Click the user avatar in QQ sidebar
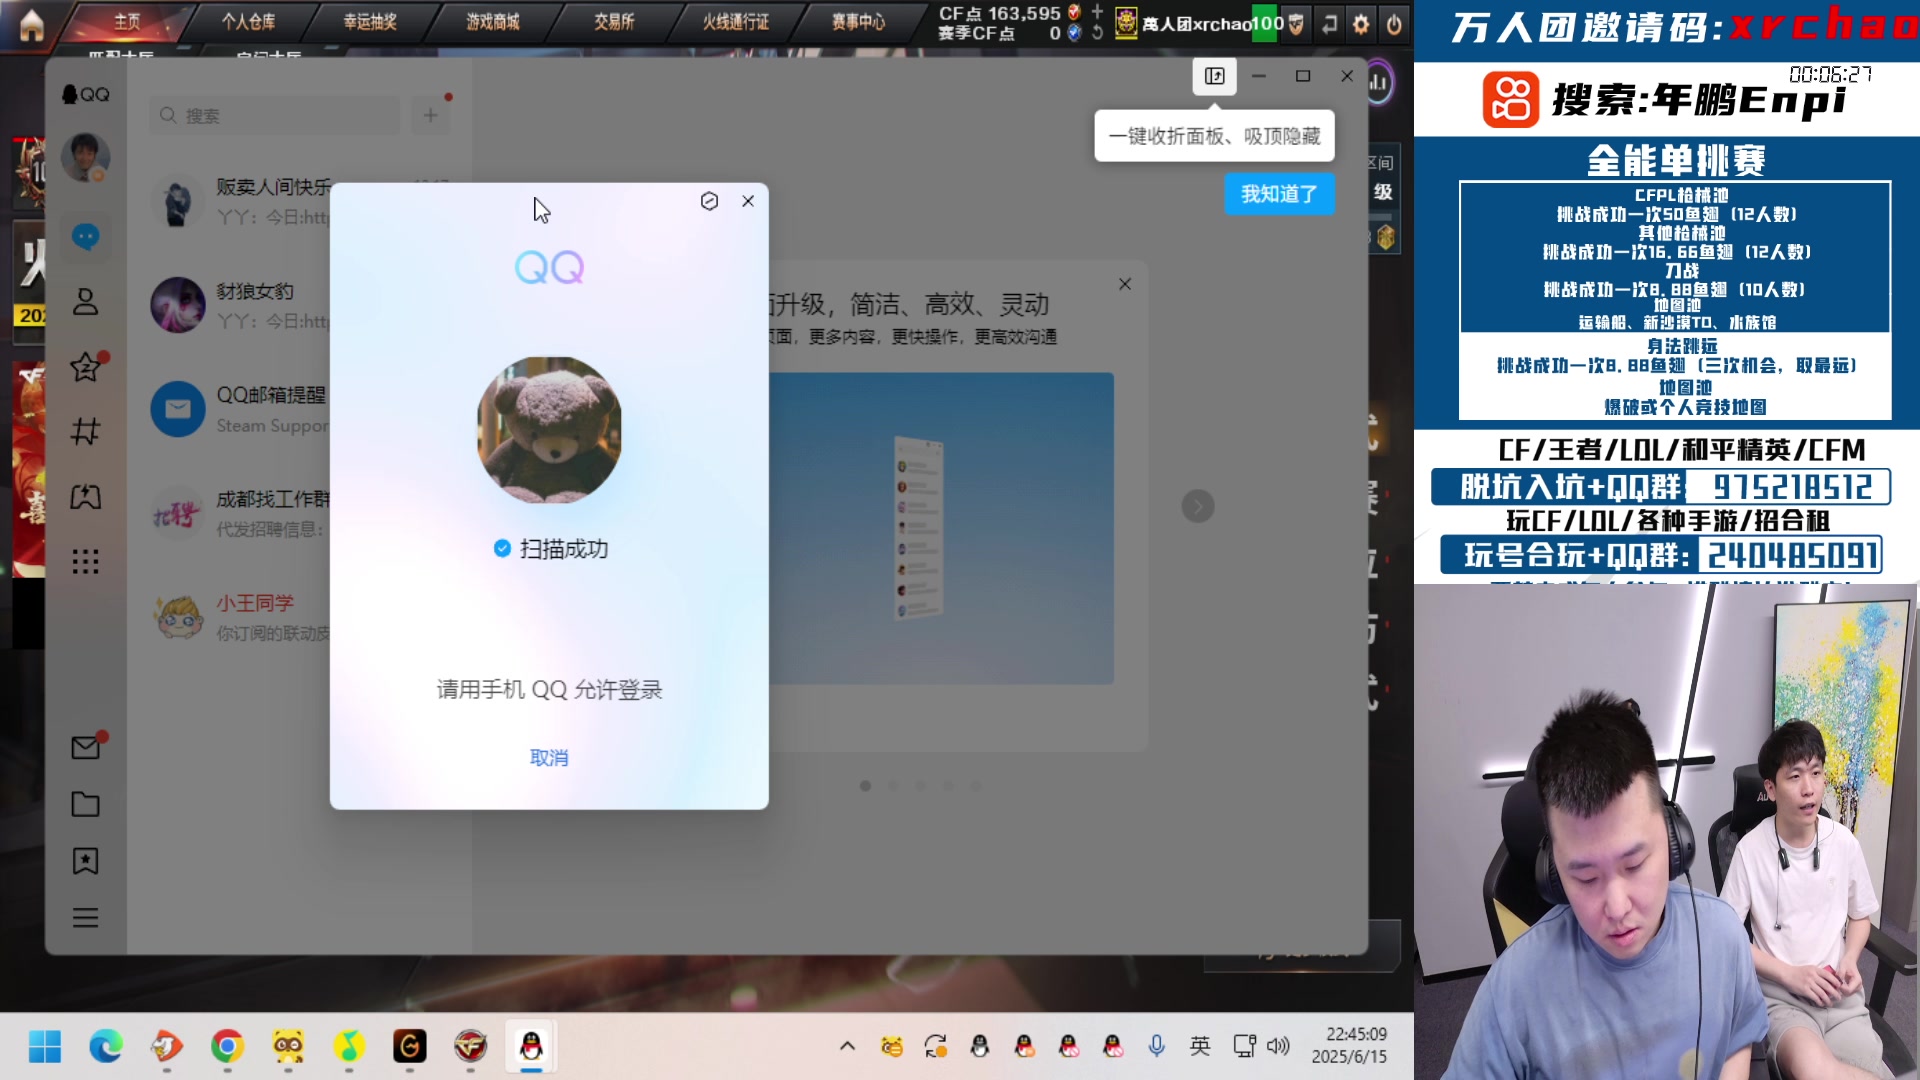This screenshot has height=1080, width=1920. (85, 157)
